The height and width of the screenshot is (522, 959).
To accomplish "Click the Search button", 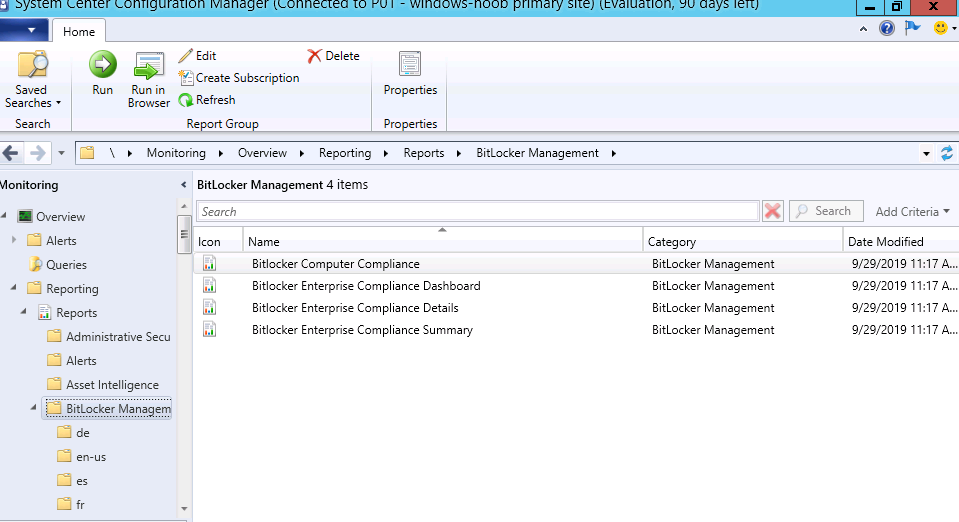I will click(826, 211).
